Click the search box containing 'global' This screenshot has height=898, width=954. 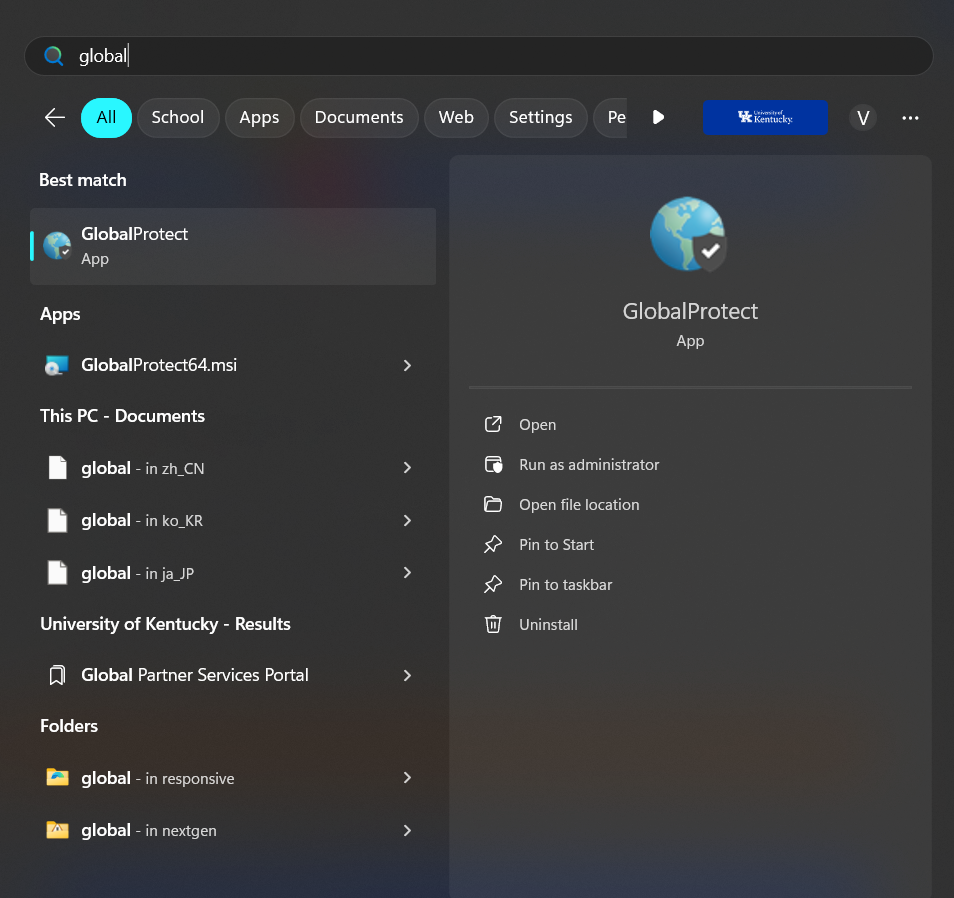pyautogui.click(x=478, y=56)
